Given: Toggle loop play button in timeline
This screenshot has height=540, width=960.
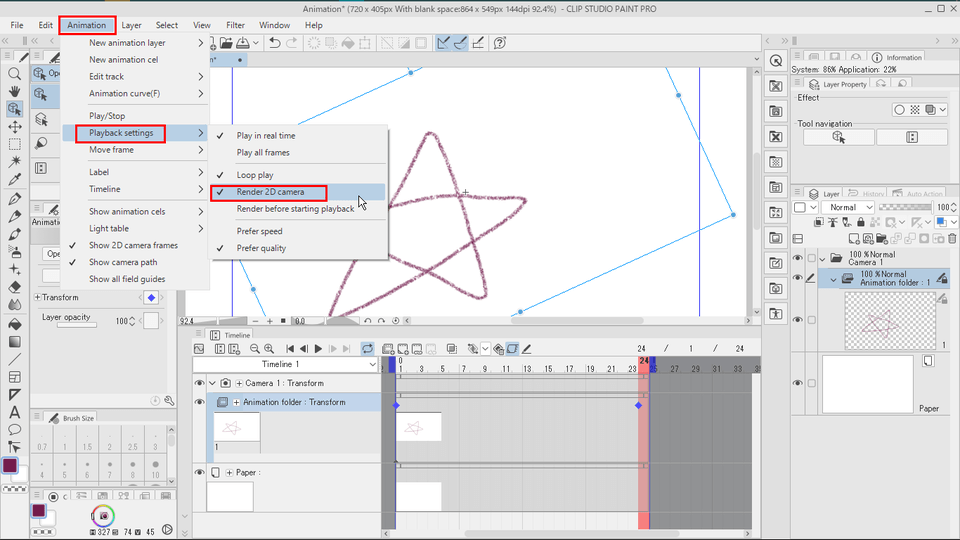Looking at the screenshot, I should 367,349.
